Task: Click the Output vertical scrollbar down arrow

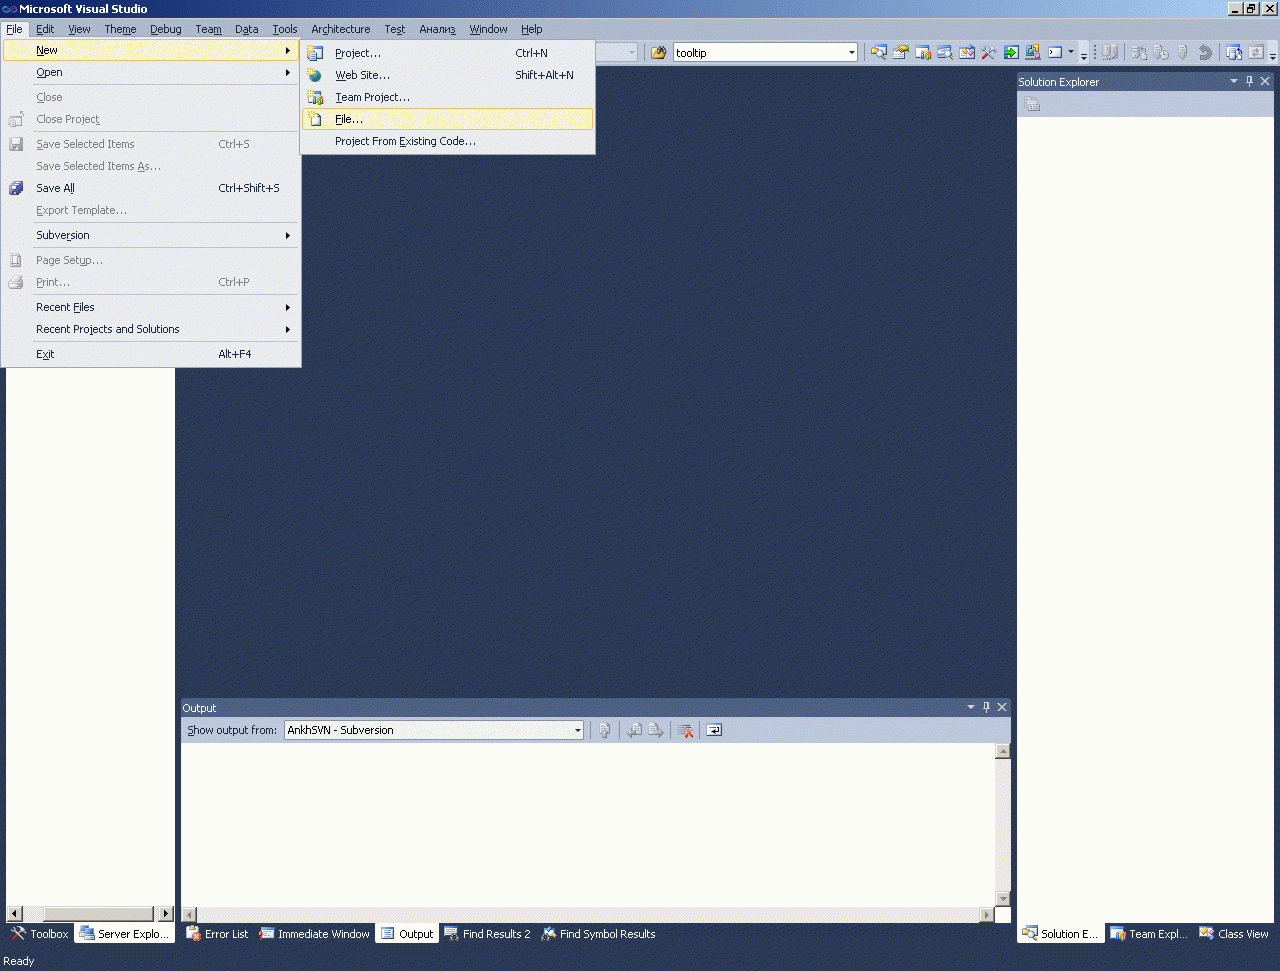Action: [x=1003, y=898]
